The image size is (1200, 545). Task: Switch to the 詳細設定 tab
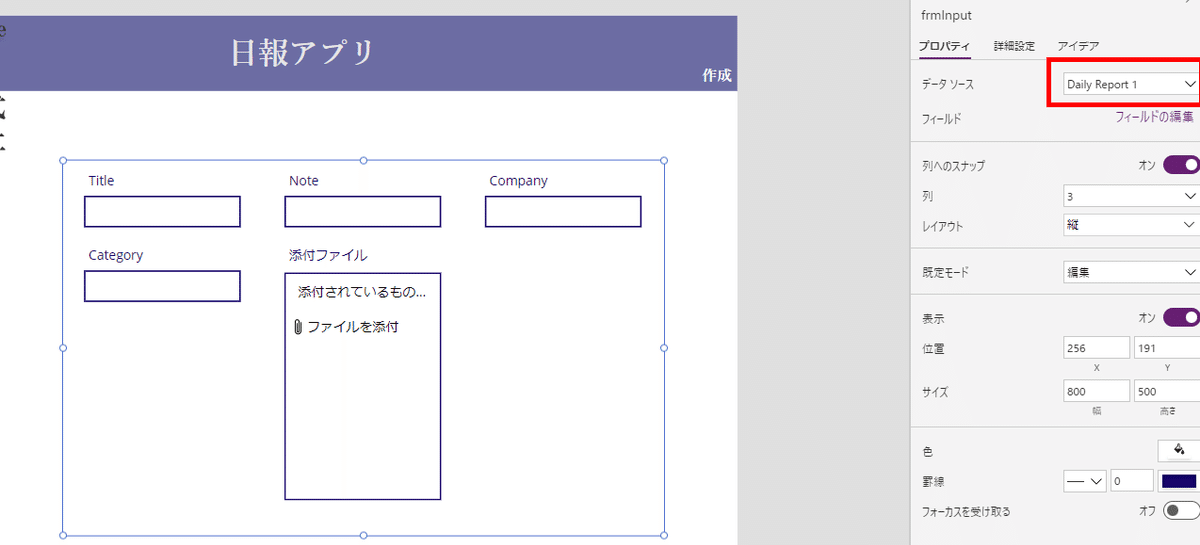pyautogui.click(x=1012, y=46)
